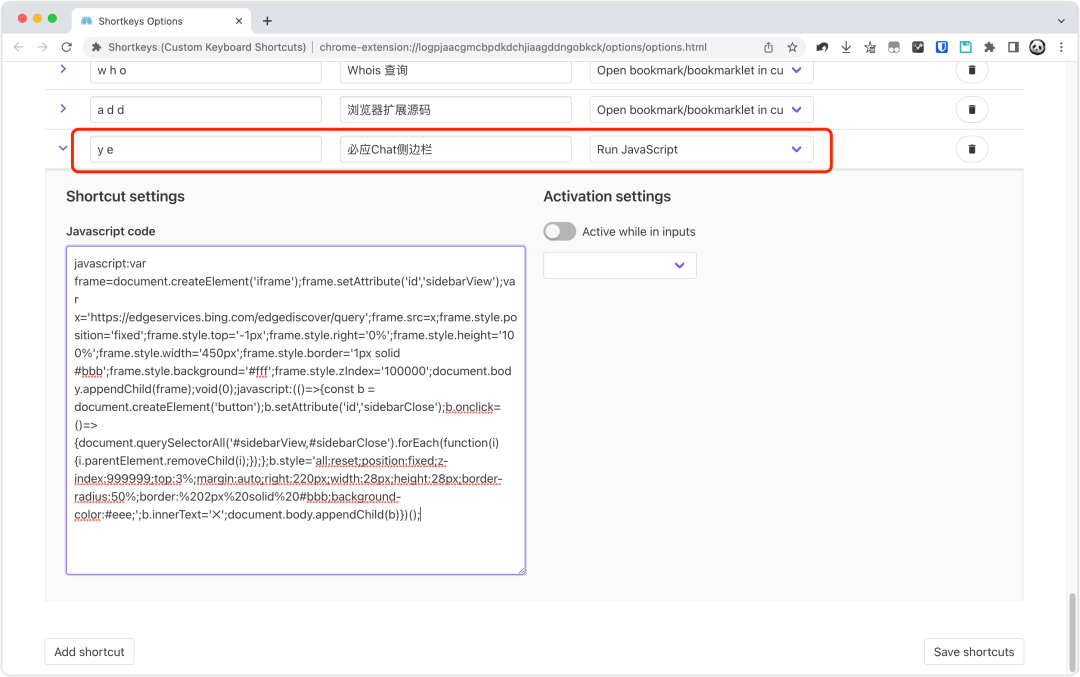The image size is (1080, 677).
Task: Expand the 'w h o' shortcut row
Action: click(x=63, y=69)
